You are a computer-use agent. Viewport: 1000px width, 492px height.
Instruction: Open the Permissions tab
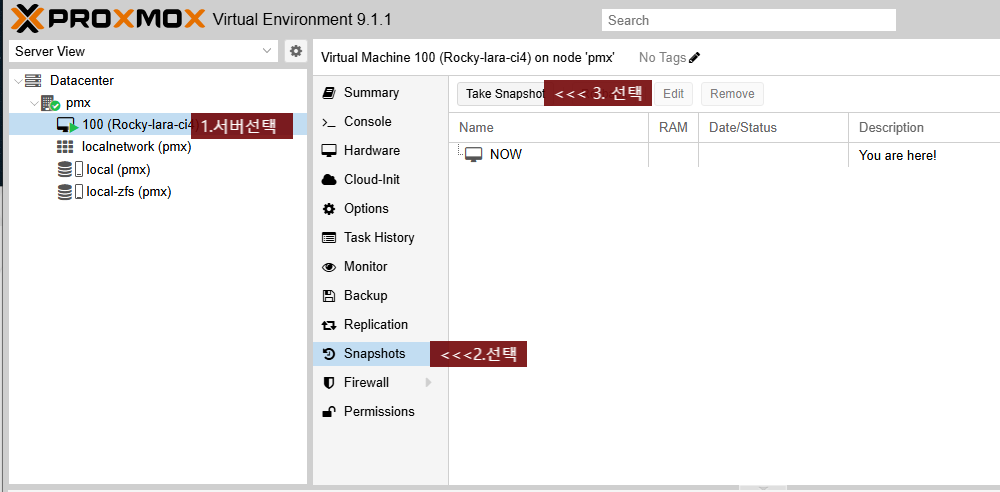381,412
